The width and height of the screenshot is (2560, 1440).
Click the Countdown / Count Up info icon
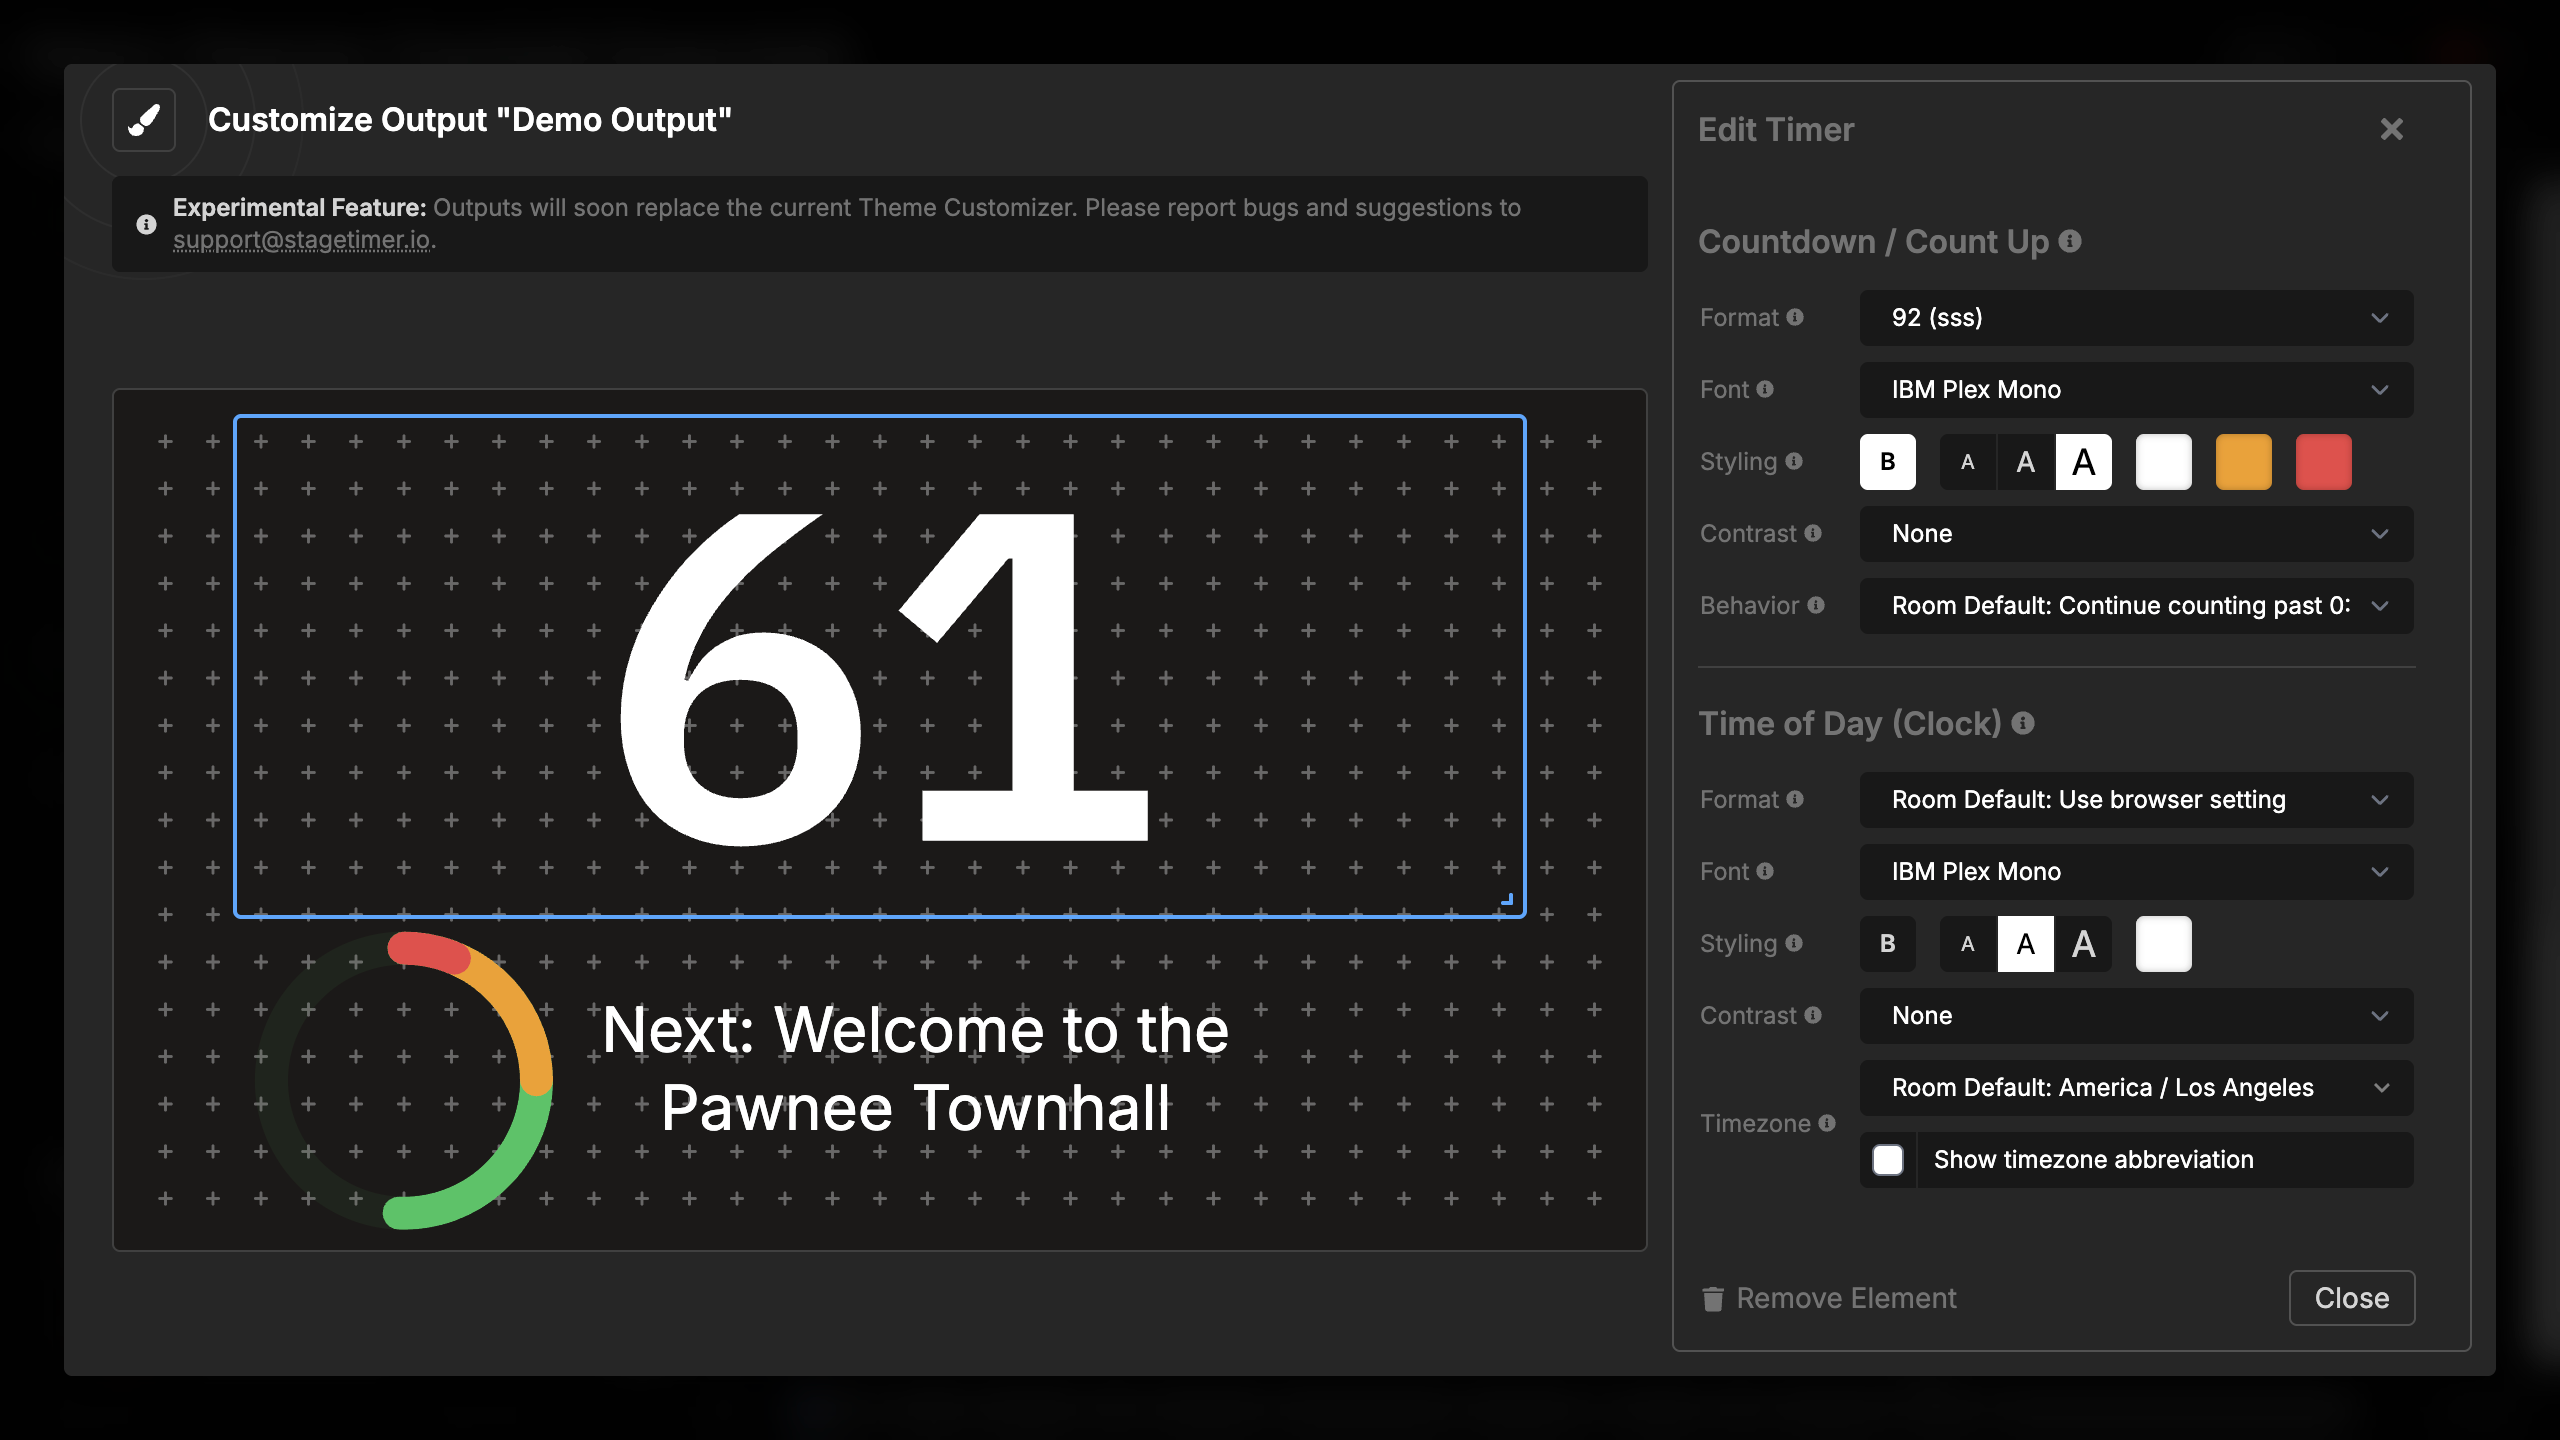tap(2070, 241)
